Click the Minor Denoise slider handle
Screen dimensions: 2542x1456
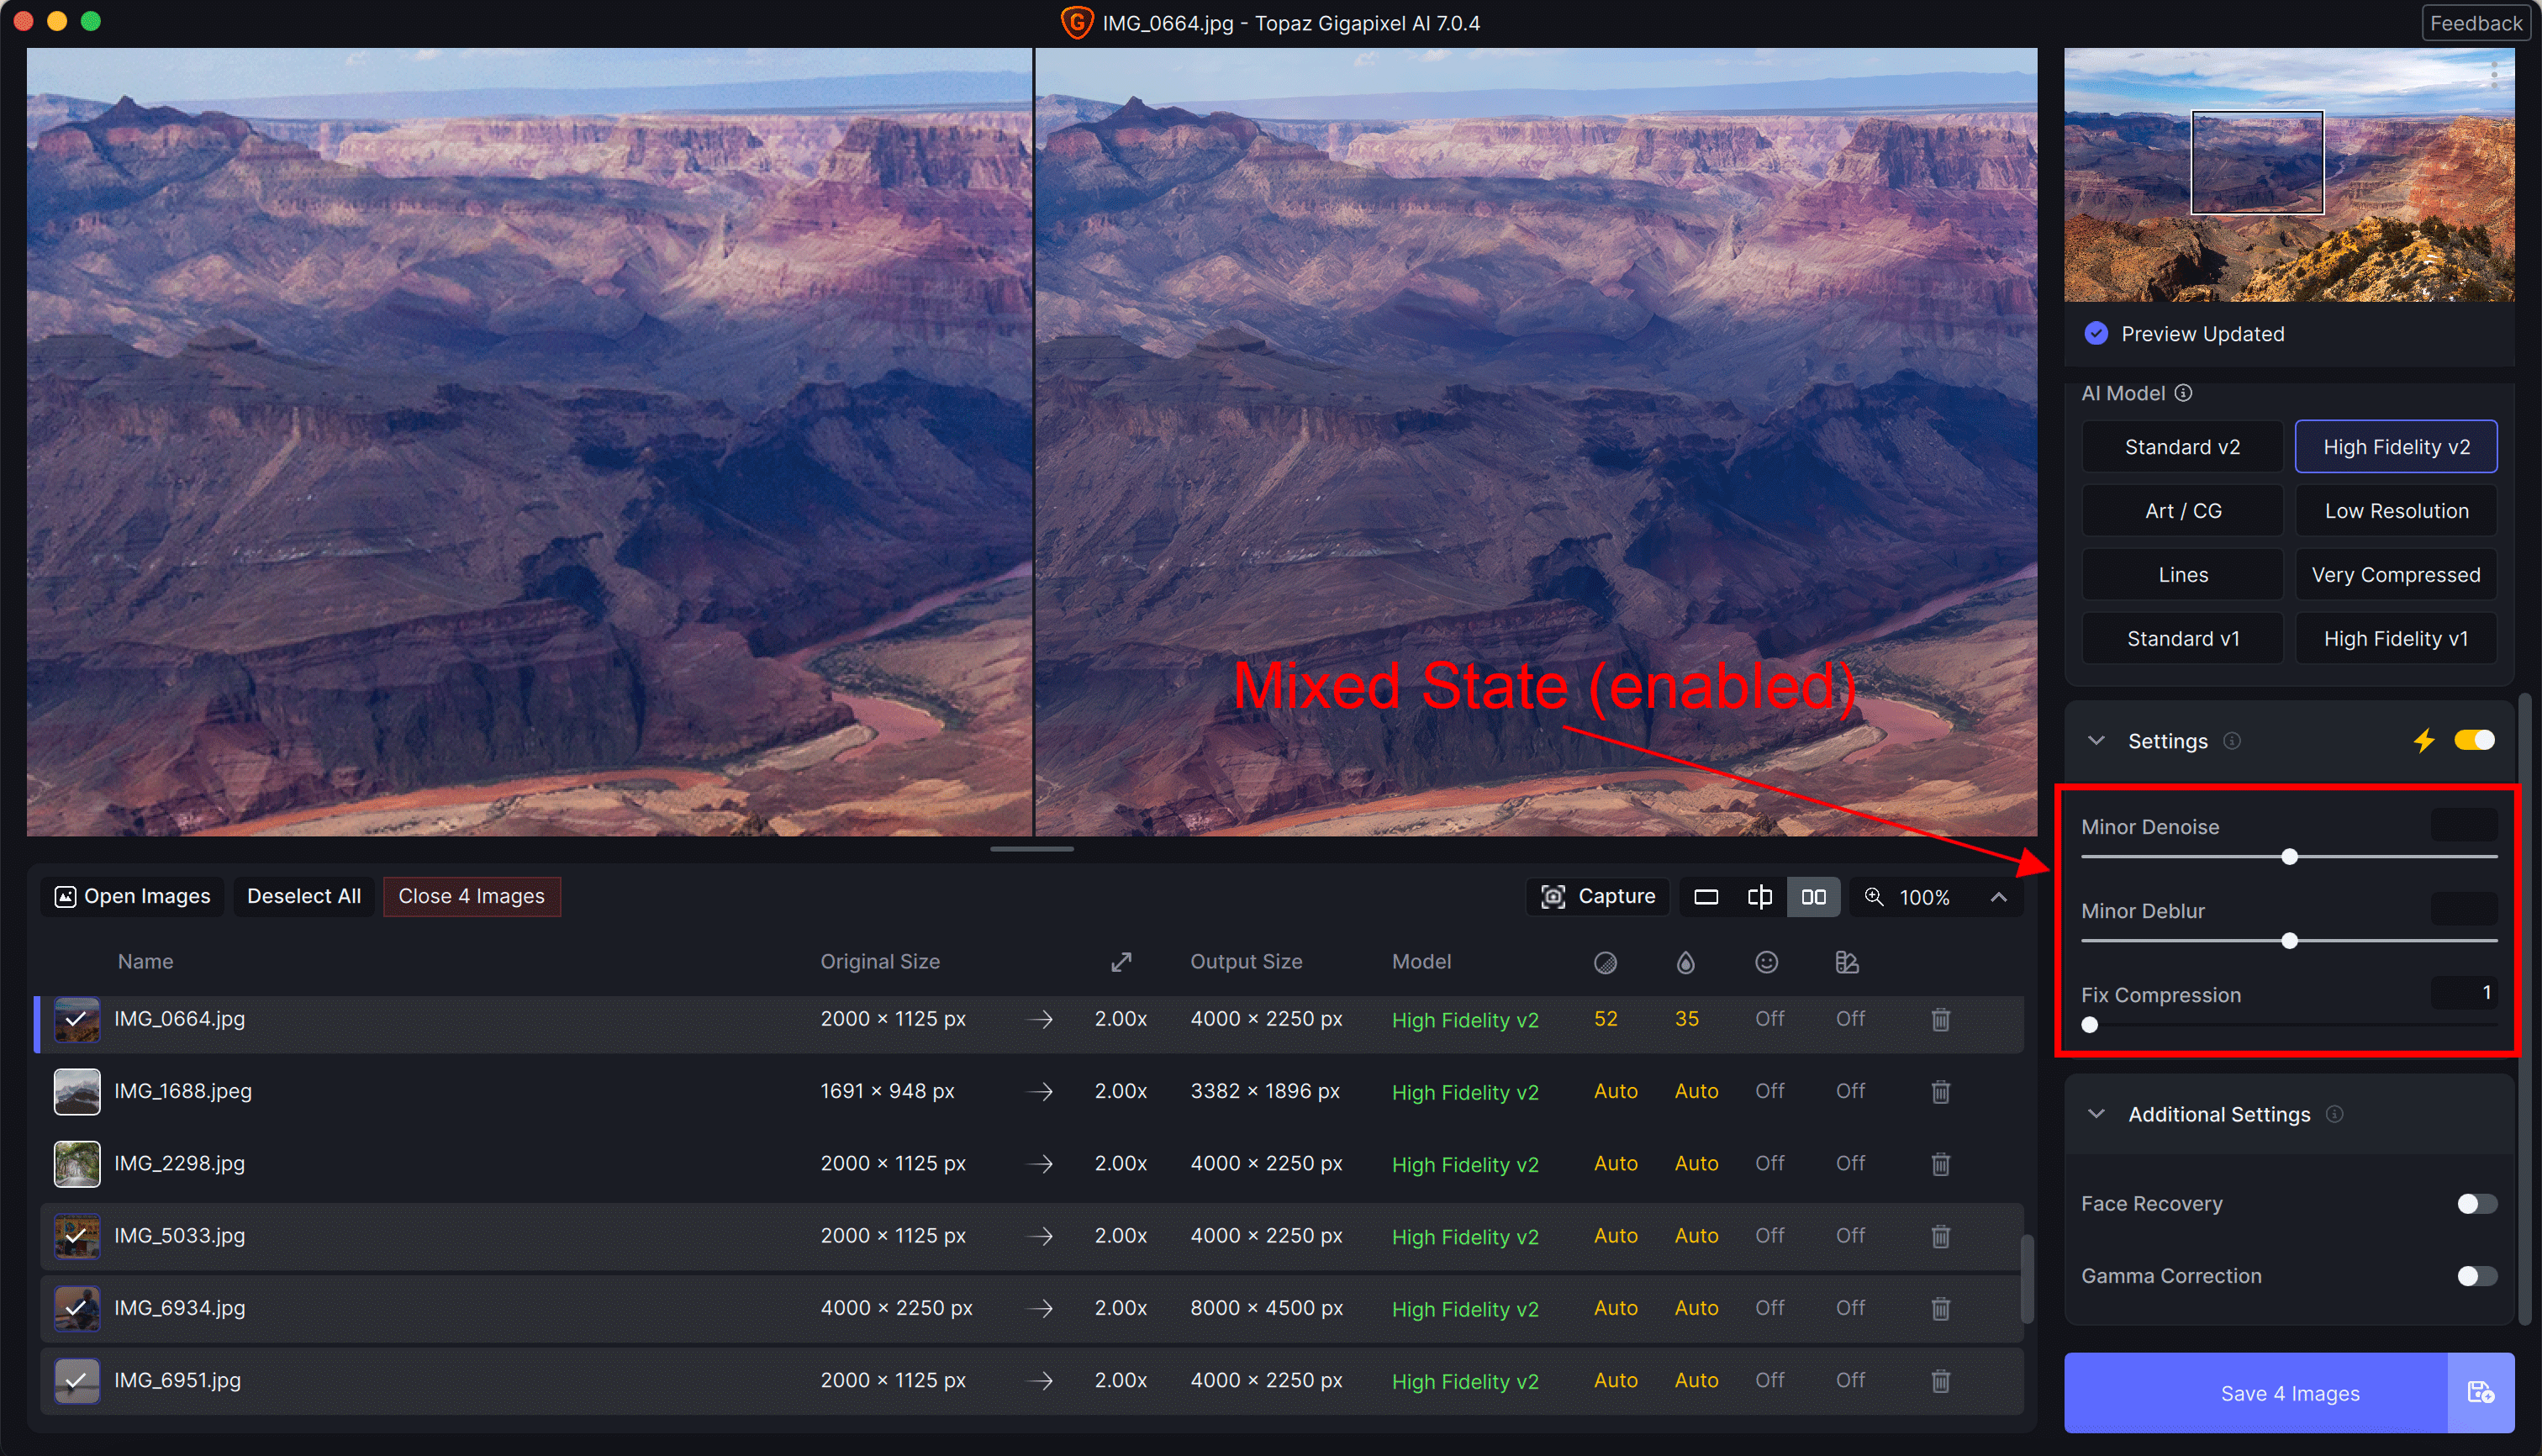(2289, 857)
